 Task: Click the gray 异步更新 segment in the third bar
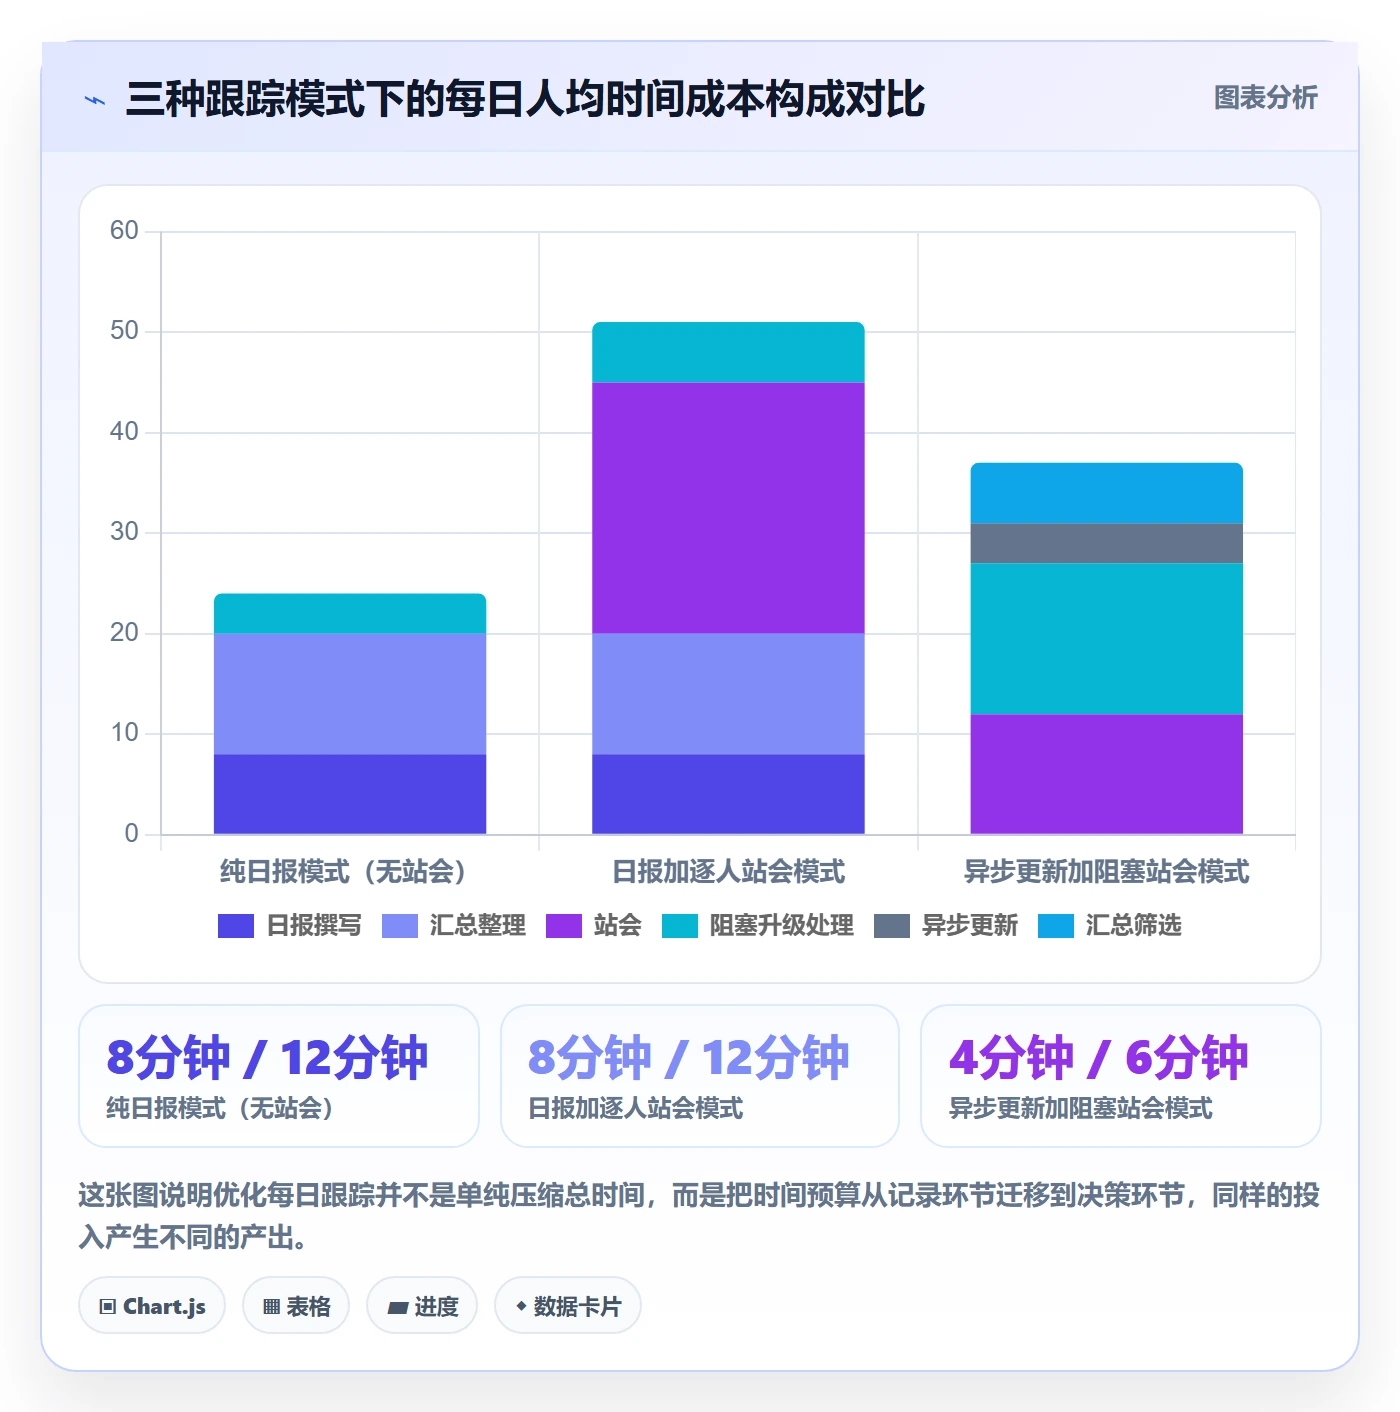pos(1107,543)
